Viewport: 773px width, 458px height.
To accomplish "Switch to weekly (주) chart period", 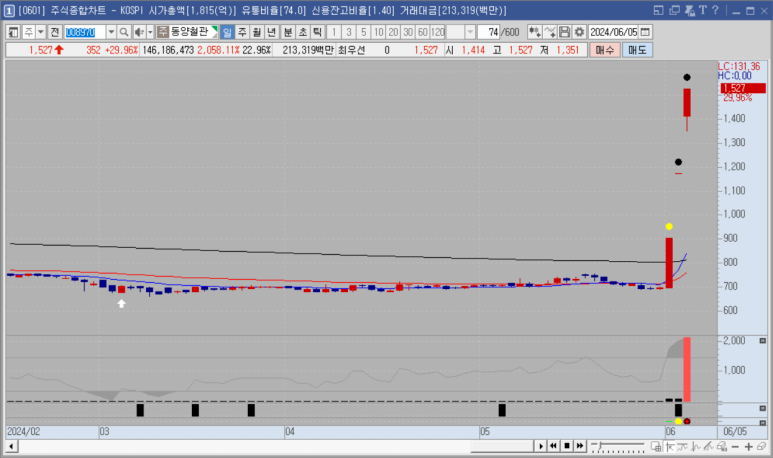I will [x=242, y=32].
